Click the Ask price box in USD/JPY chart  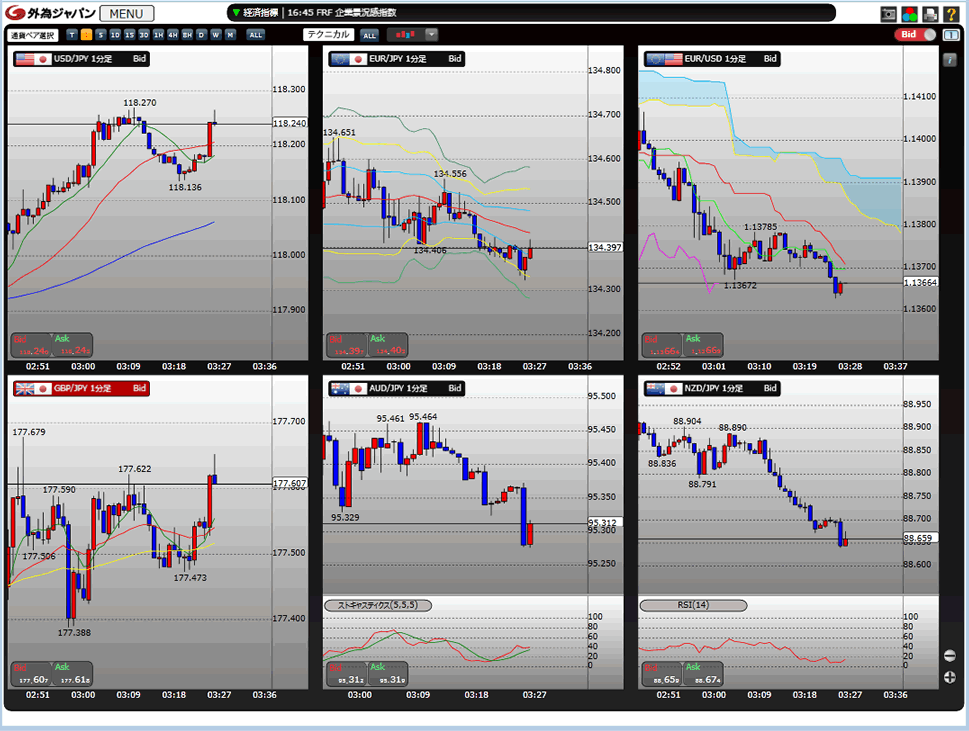click(x=72, y=345)
